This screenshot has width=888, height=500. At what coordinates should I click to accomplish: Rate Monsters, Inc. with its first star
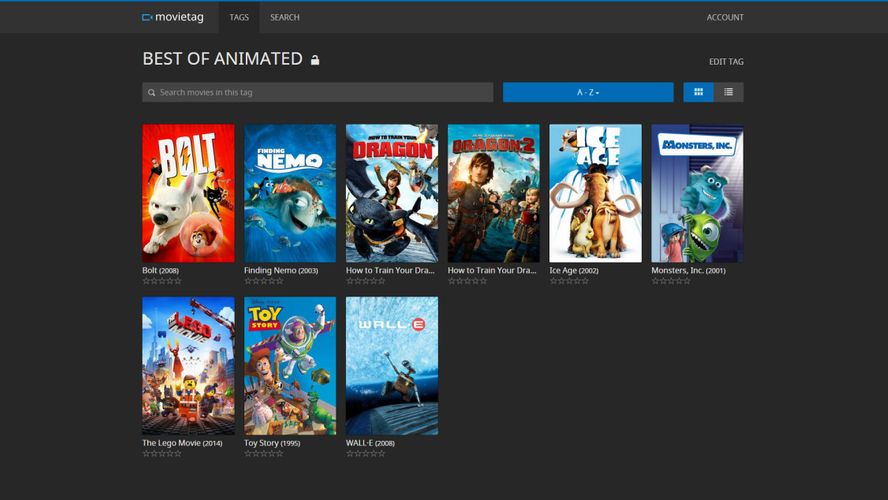point(656,281)
